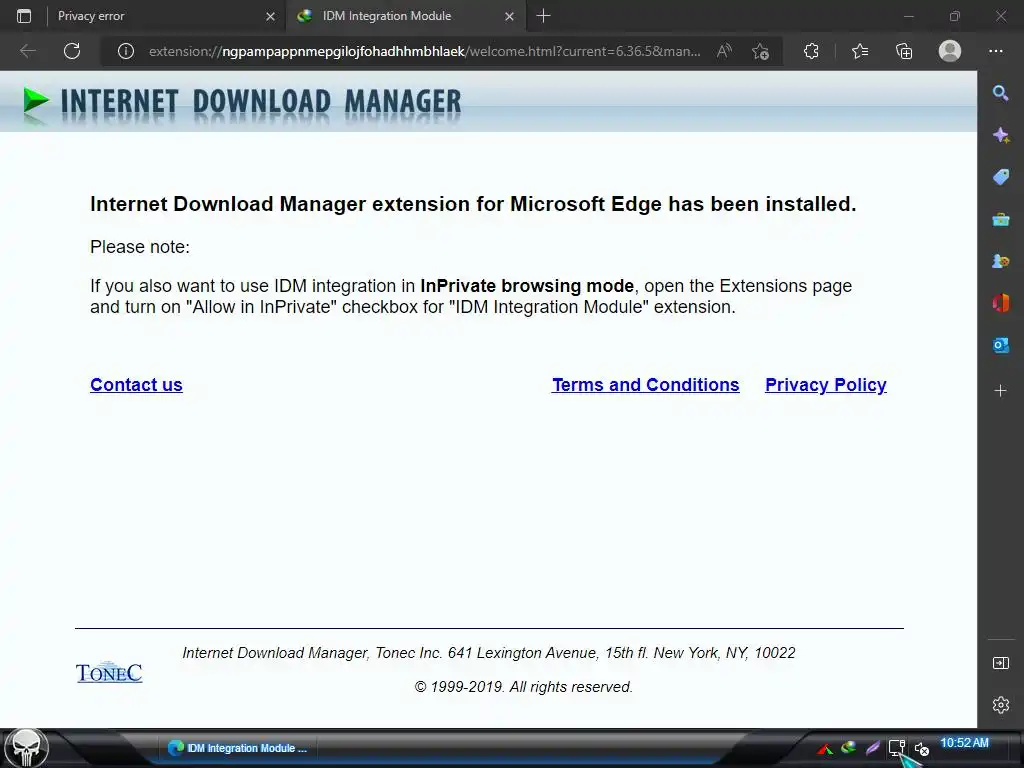This screenshot has height=768, width=1024.
Task: Open sidebar settings gear
Action: (1000, 705)
